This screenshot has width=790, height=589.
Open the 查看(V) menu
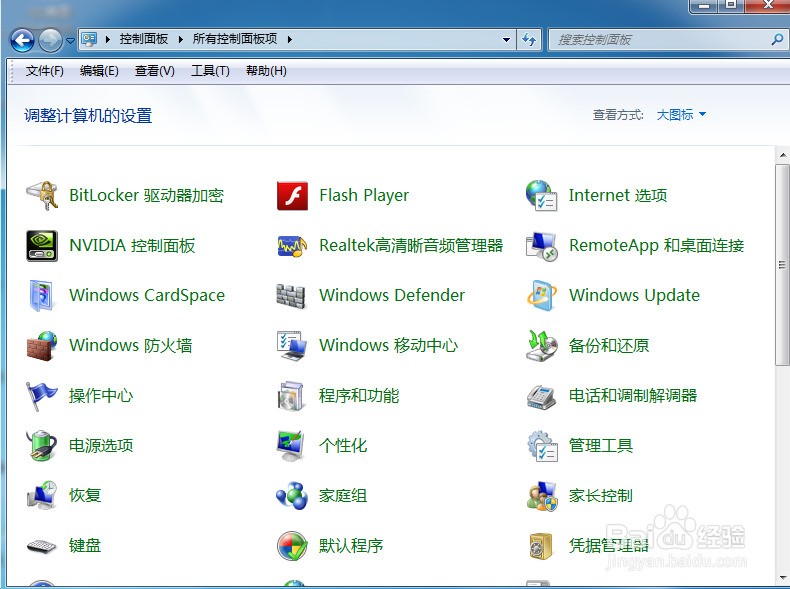(x=155, y=71)
